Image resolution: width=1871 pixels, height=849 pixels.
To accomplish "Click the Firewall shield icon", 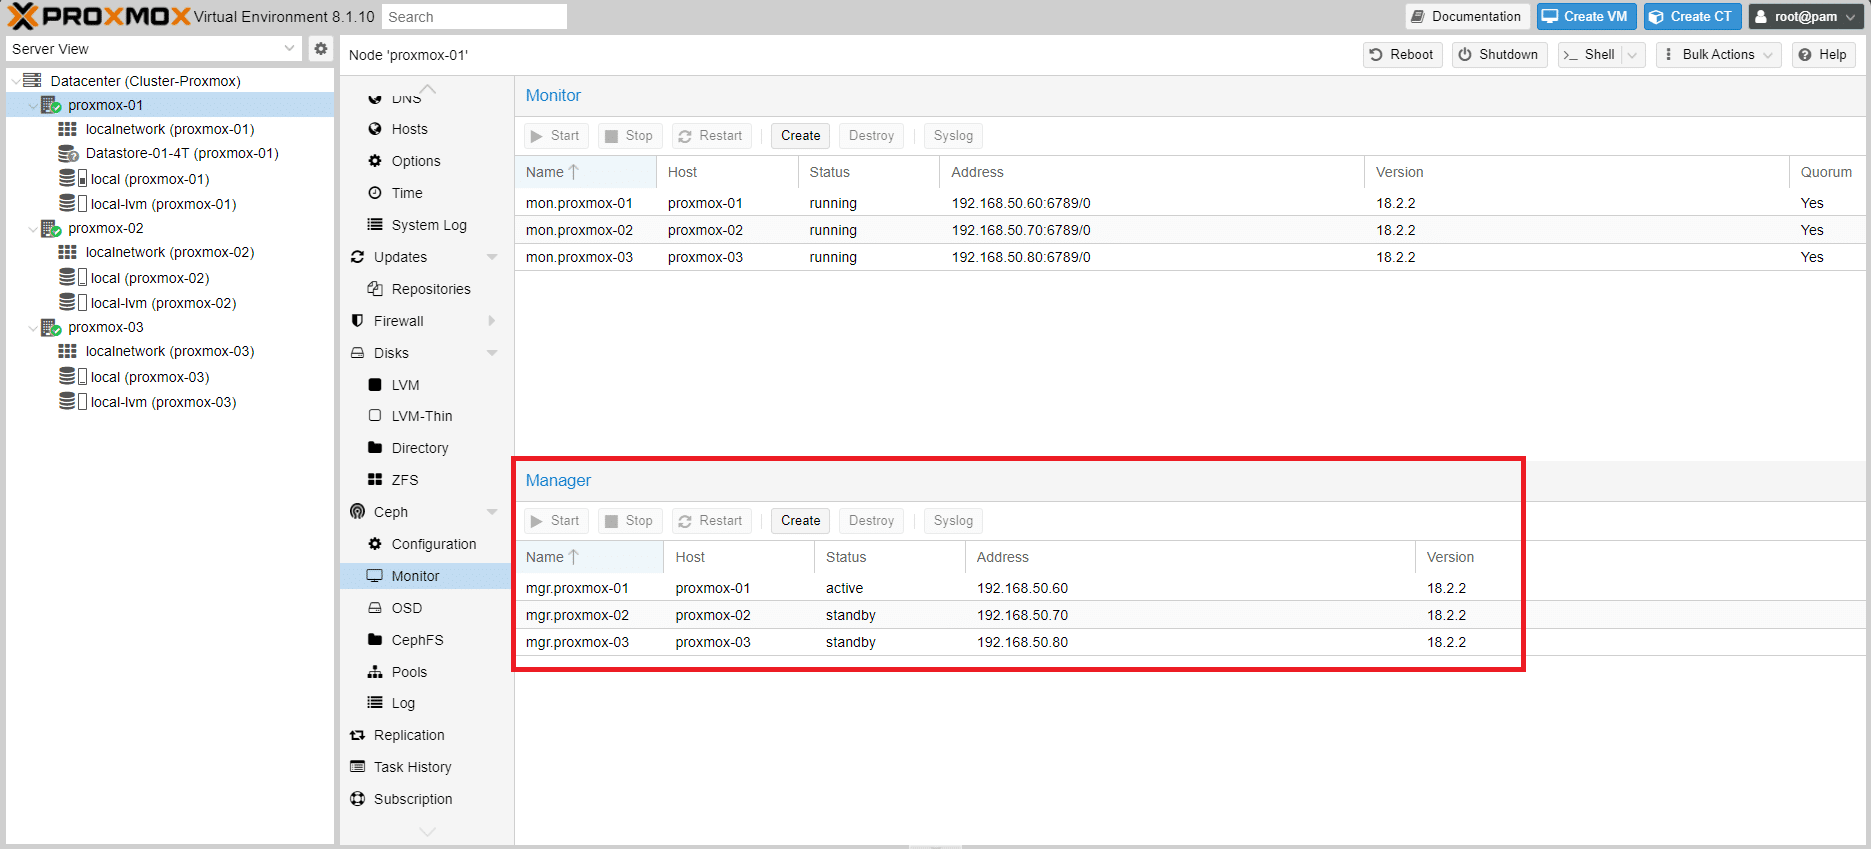I will [358, 321].
